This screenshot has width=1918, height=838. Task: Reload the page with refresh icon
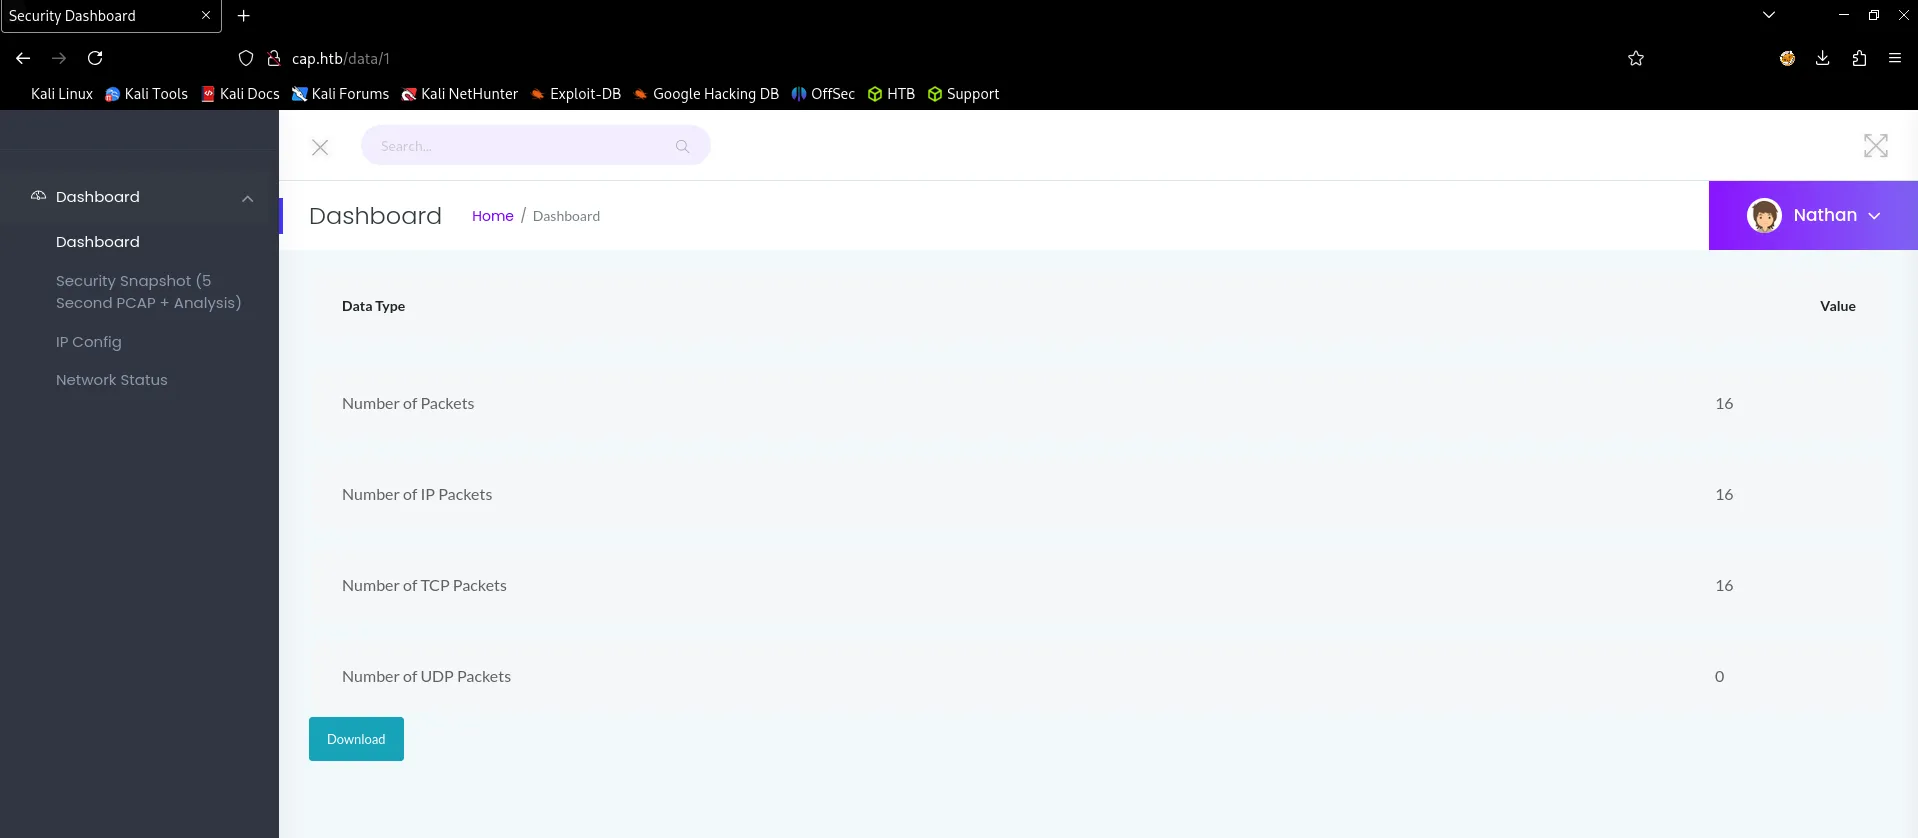[95, 58]
